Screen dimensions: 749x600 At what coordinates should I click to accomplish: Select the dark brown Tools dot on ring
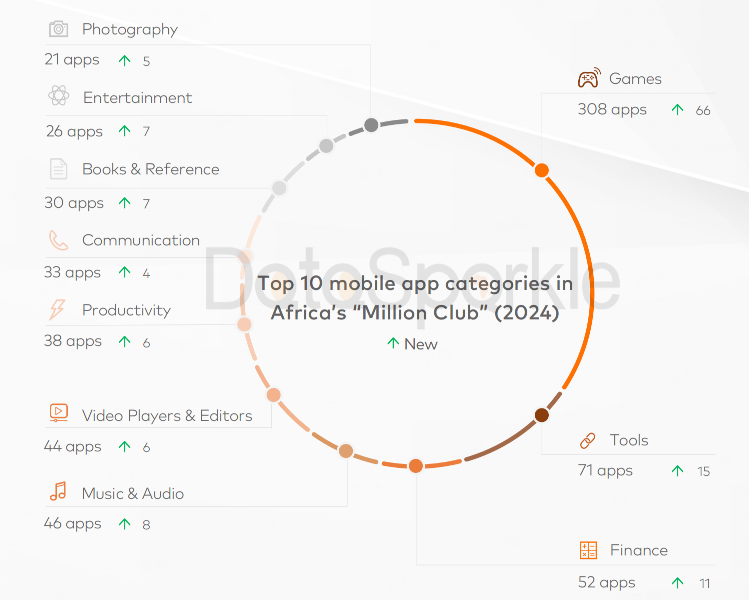coord(541,415)
